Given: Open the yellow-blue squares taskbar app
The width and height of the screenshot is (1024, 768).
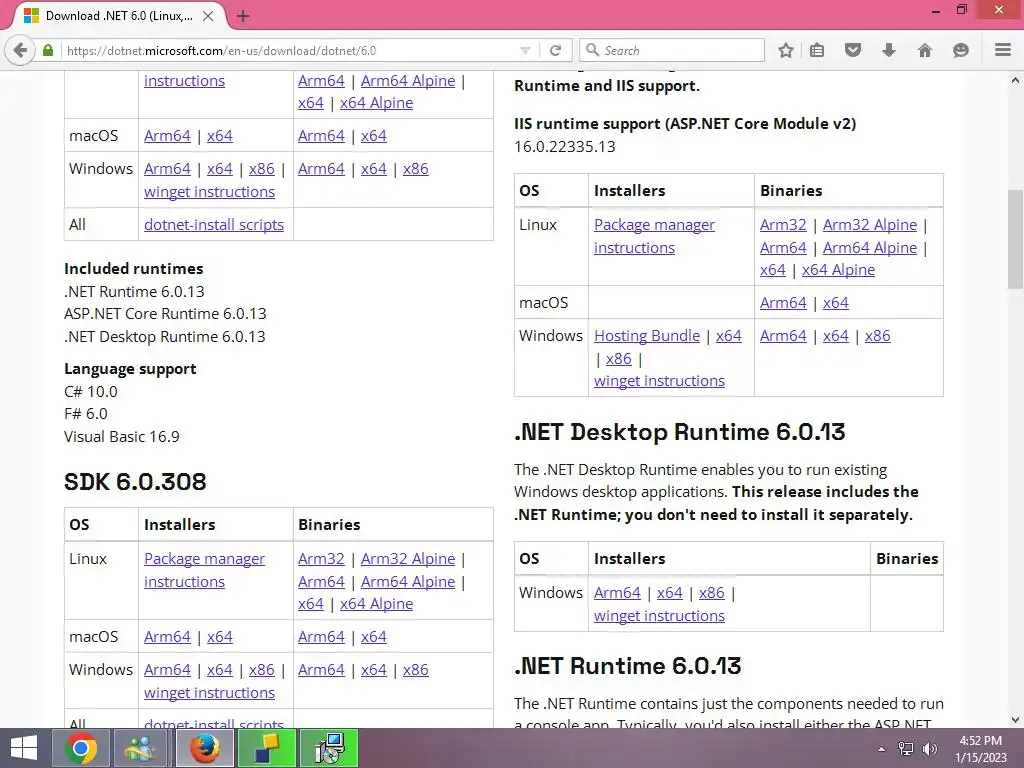Looking at the screenshot, I should click(266, 748).
